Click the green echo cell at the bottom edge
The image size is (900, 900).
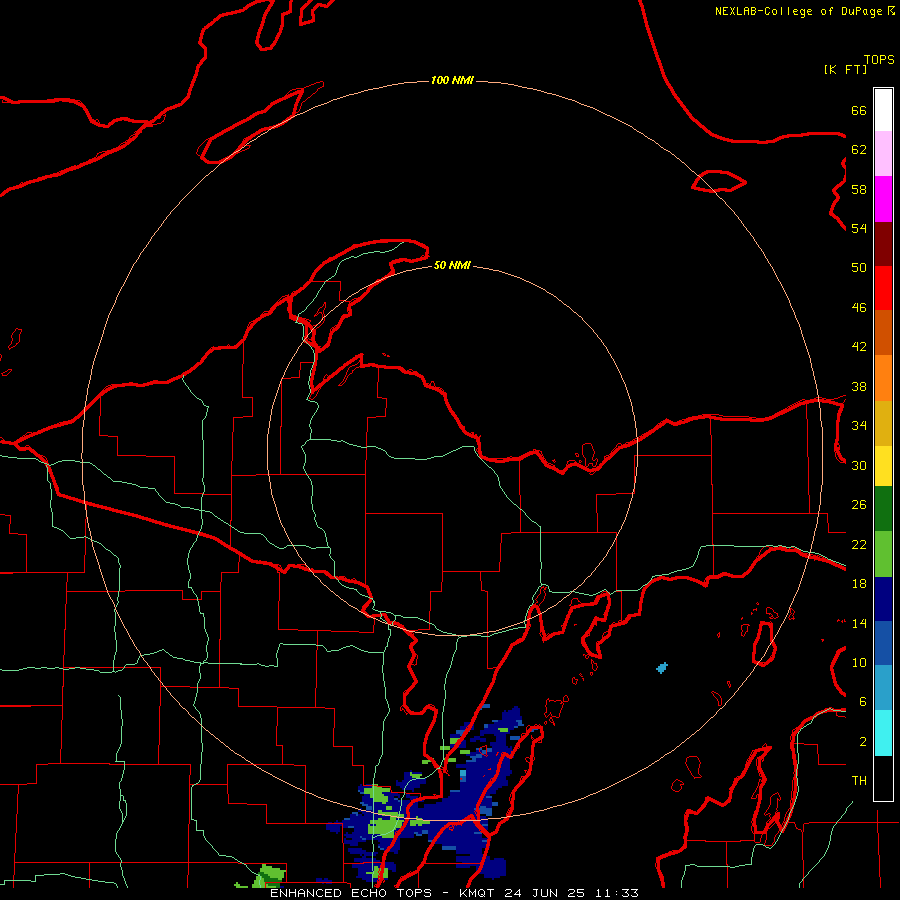click(269, 876)
